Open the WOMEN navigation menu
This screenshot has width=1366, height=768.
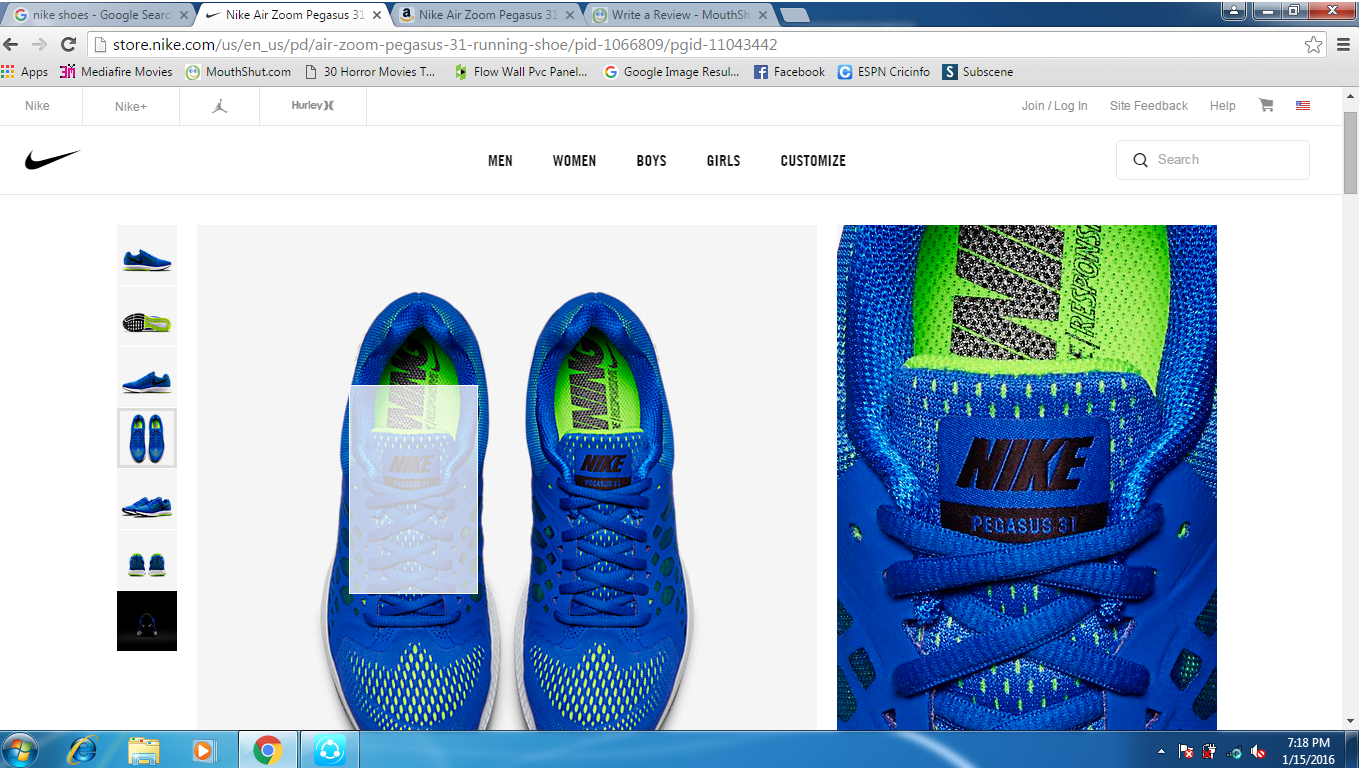(574, 161)
